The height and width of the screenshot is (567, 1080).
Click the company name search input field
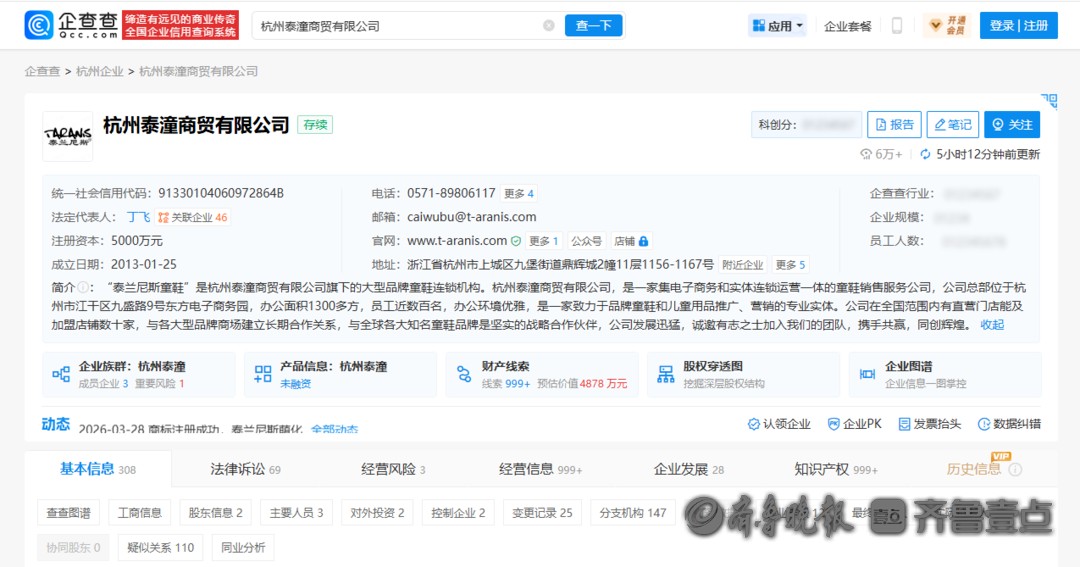click(x=395, y=26)
